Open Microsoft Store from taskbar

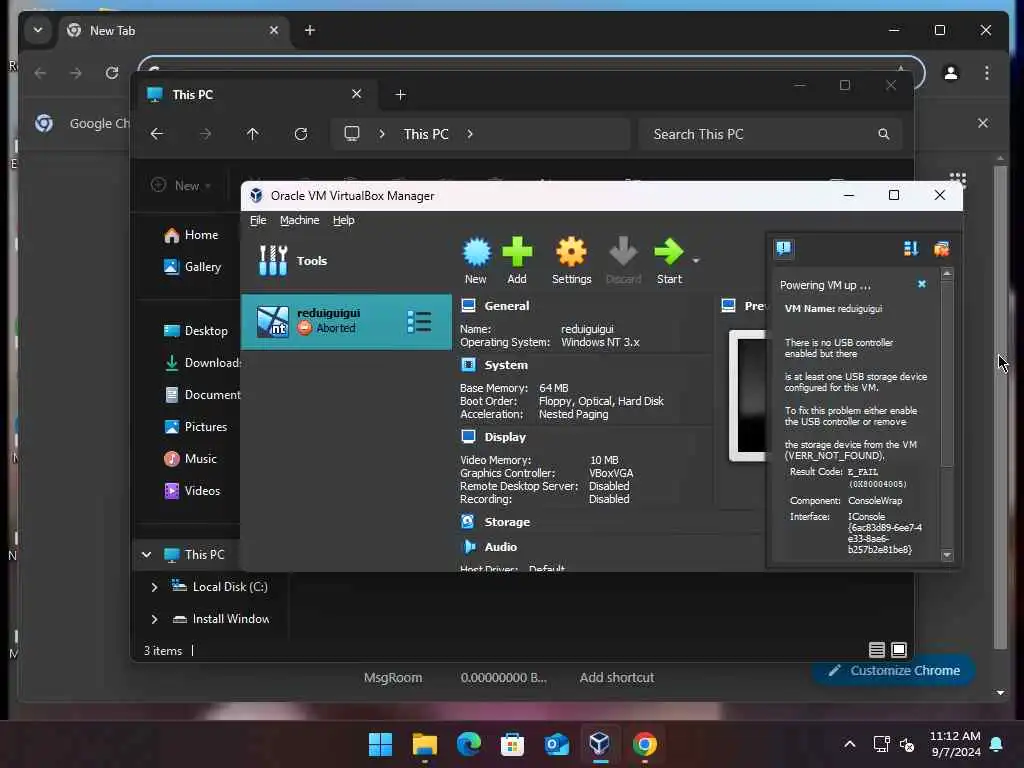tap(512, 744)
